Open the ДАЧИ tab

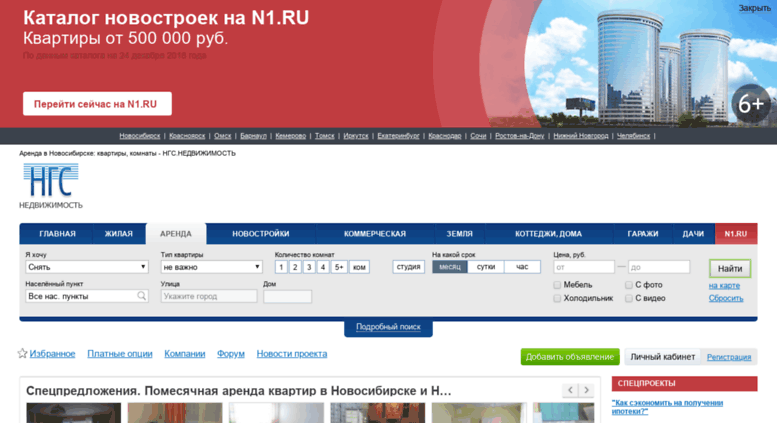tap(693, 234)
